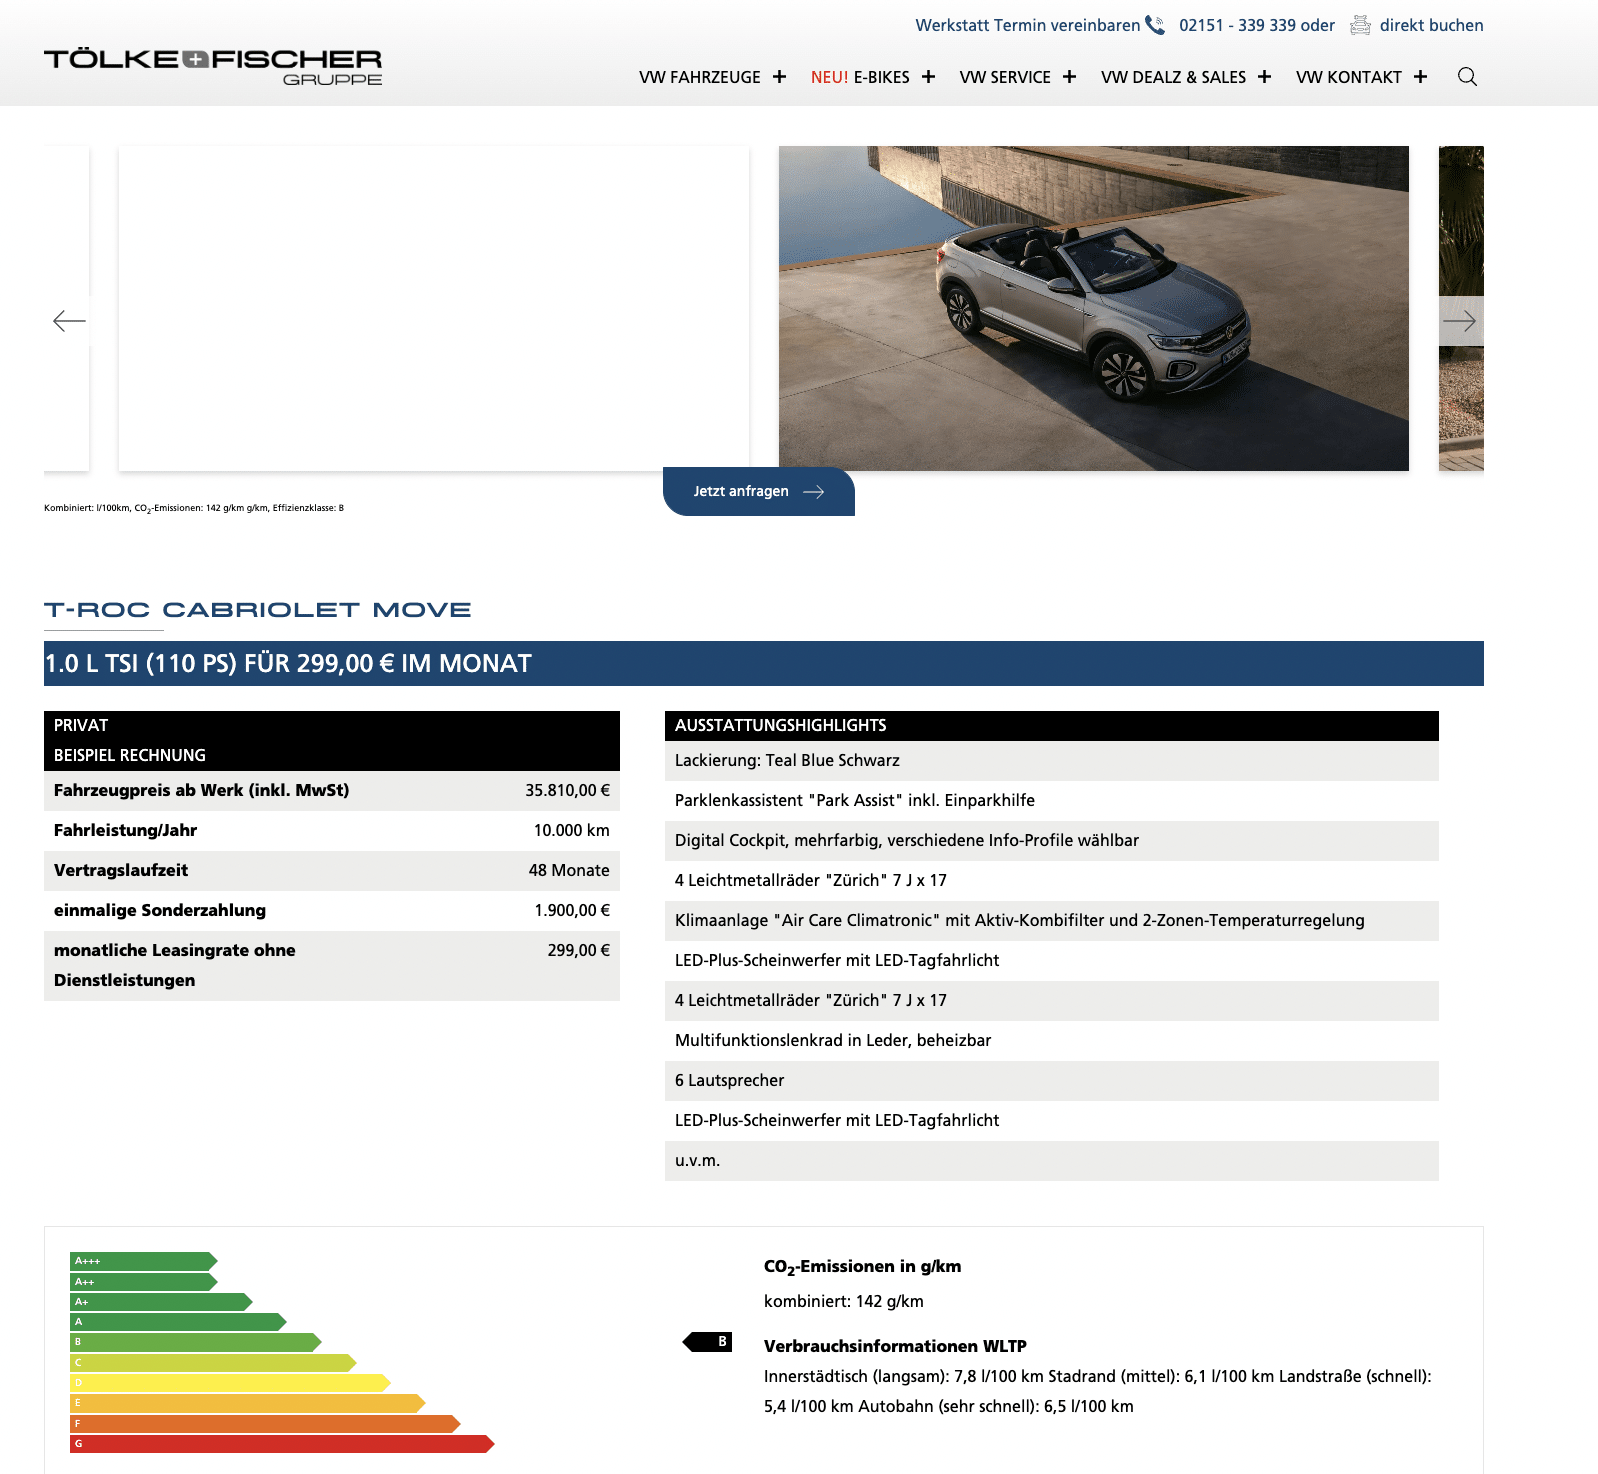Click the yellow D efficiency bar

click(x=230, y=1383)
